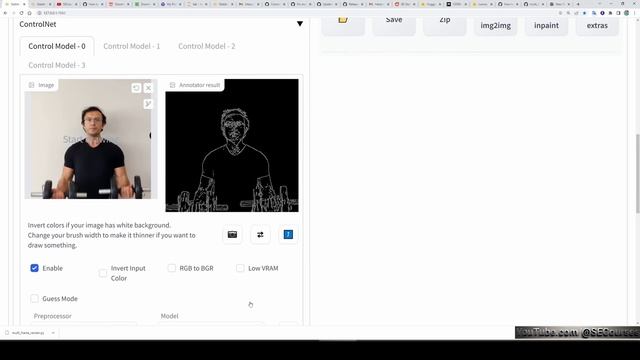Click the "Model" label text
640x360 pixels.
pyautogui.click(x=169, y=316)
